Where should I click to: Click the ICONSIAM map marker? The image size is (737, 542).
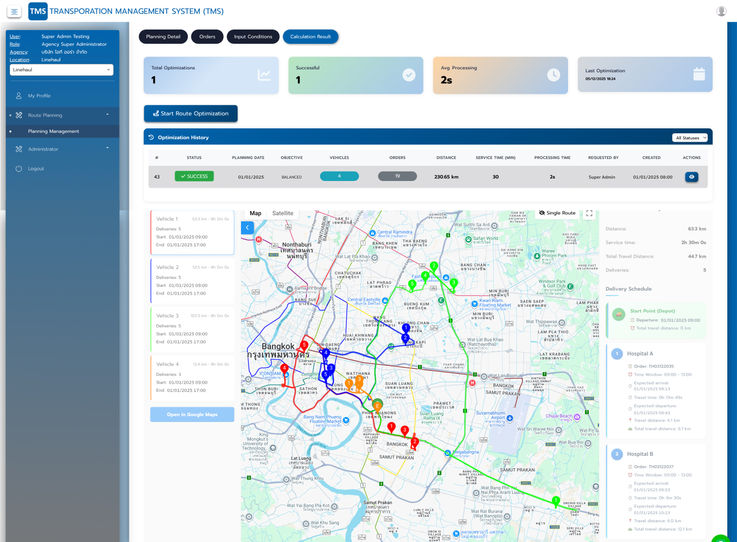click(286, 374)
